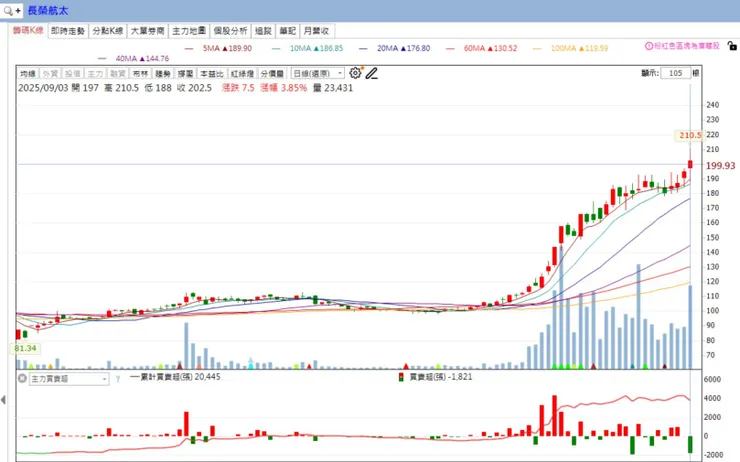Open the 筆記 tab
Viewport: 740px width, 462px height.
[x=287, y=31]
